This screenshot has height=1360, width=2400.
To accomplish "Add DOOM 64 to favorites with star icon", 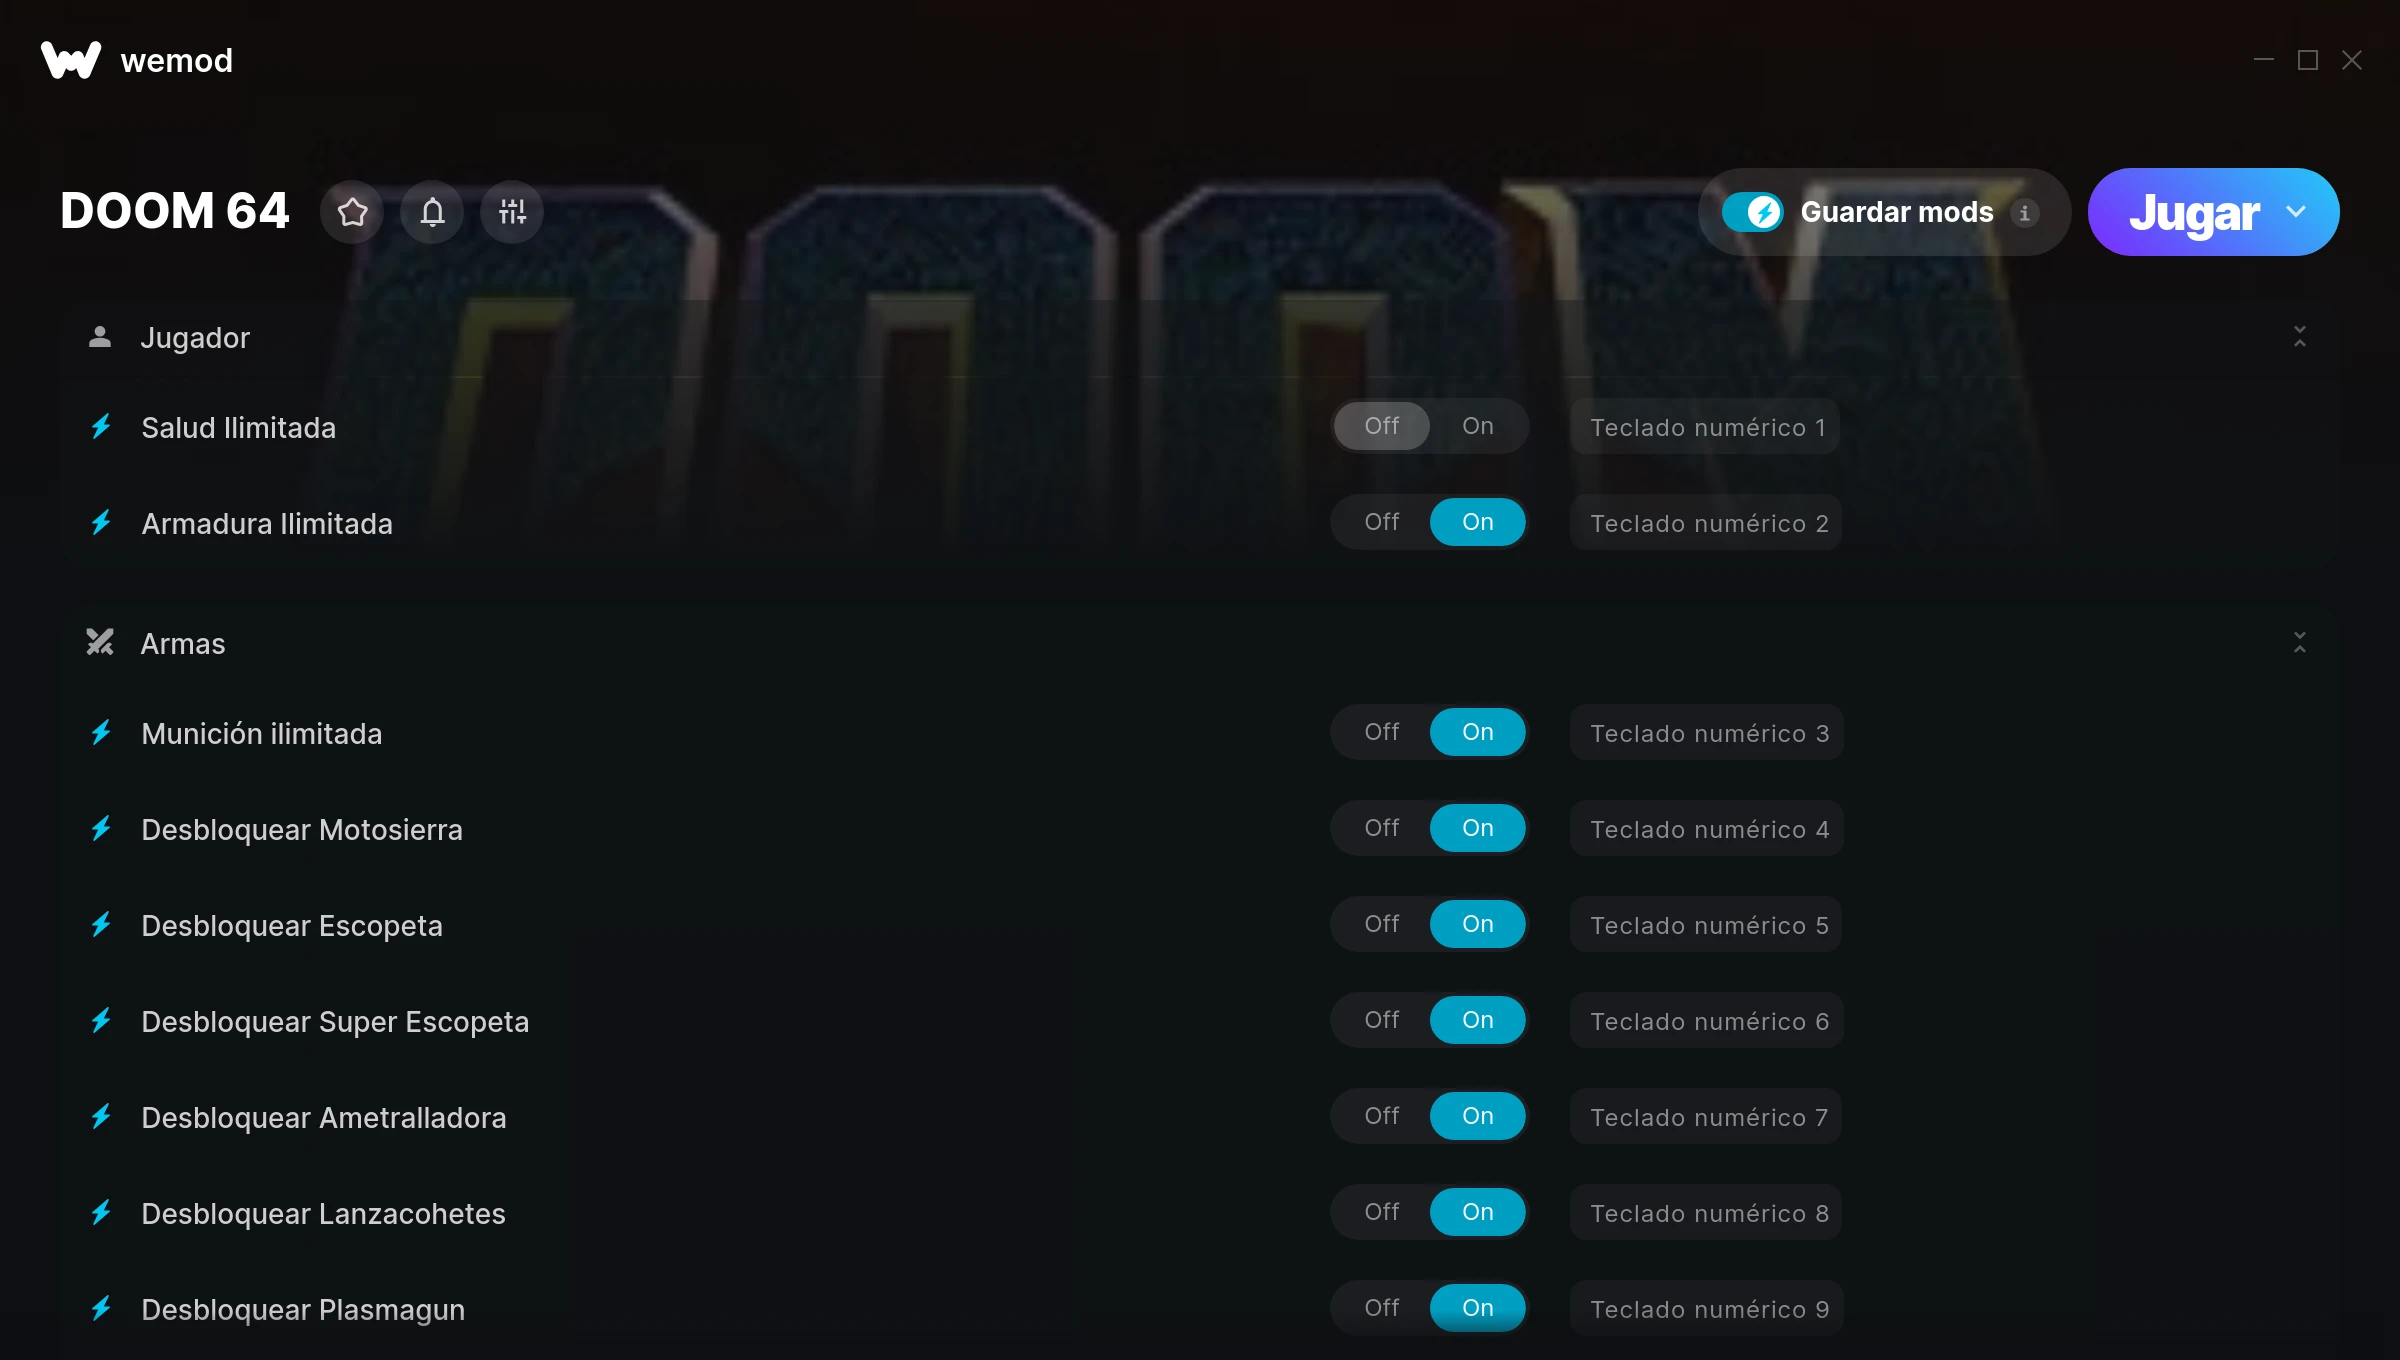I will coord(352,212).
